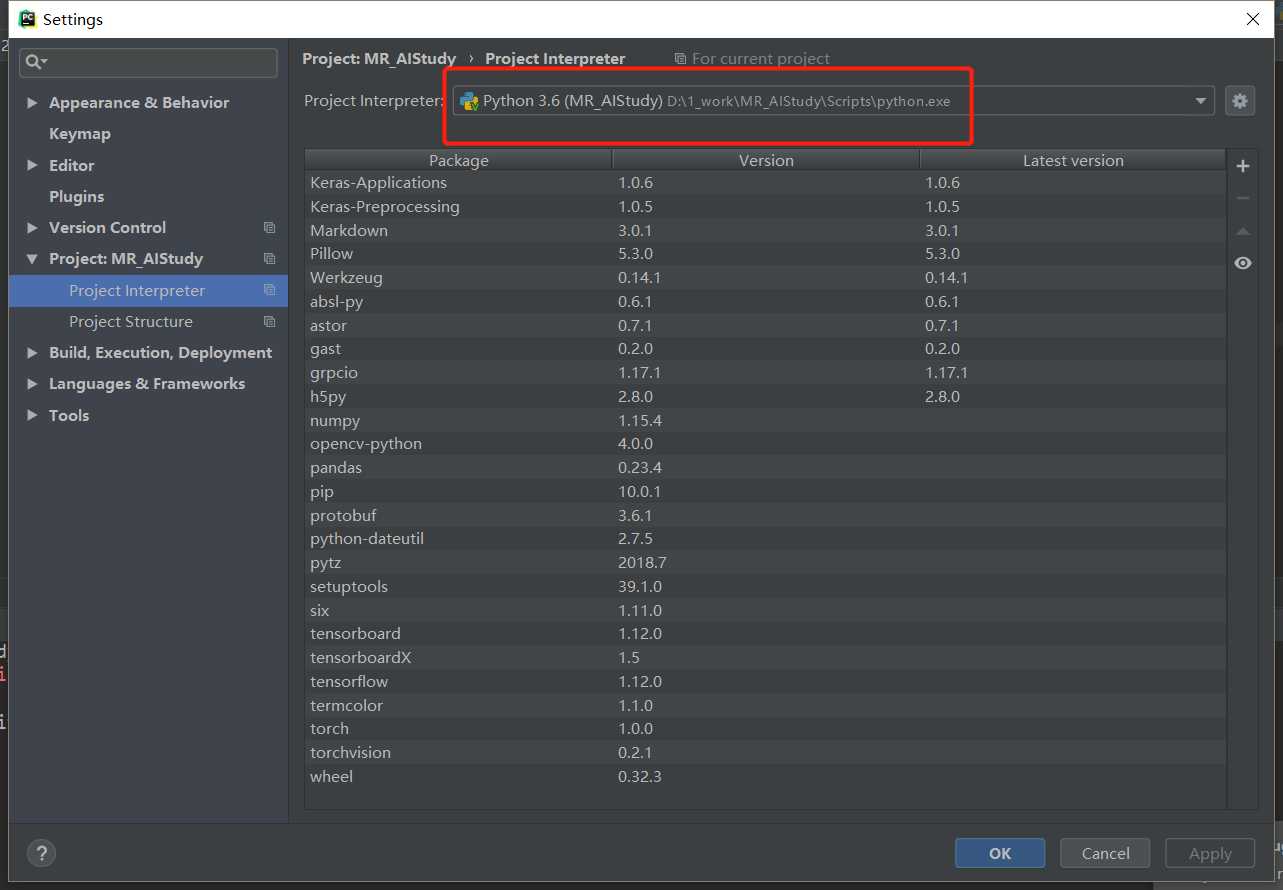Image resolution: width=1283 pixels, height=890 pixels.
Task: Open the Plugins settings page
Action: (x=77, y=197)
